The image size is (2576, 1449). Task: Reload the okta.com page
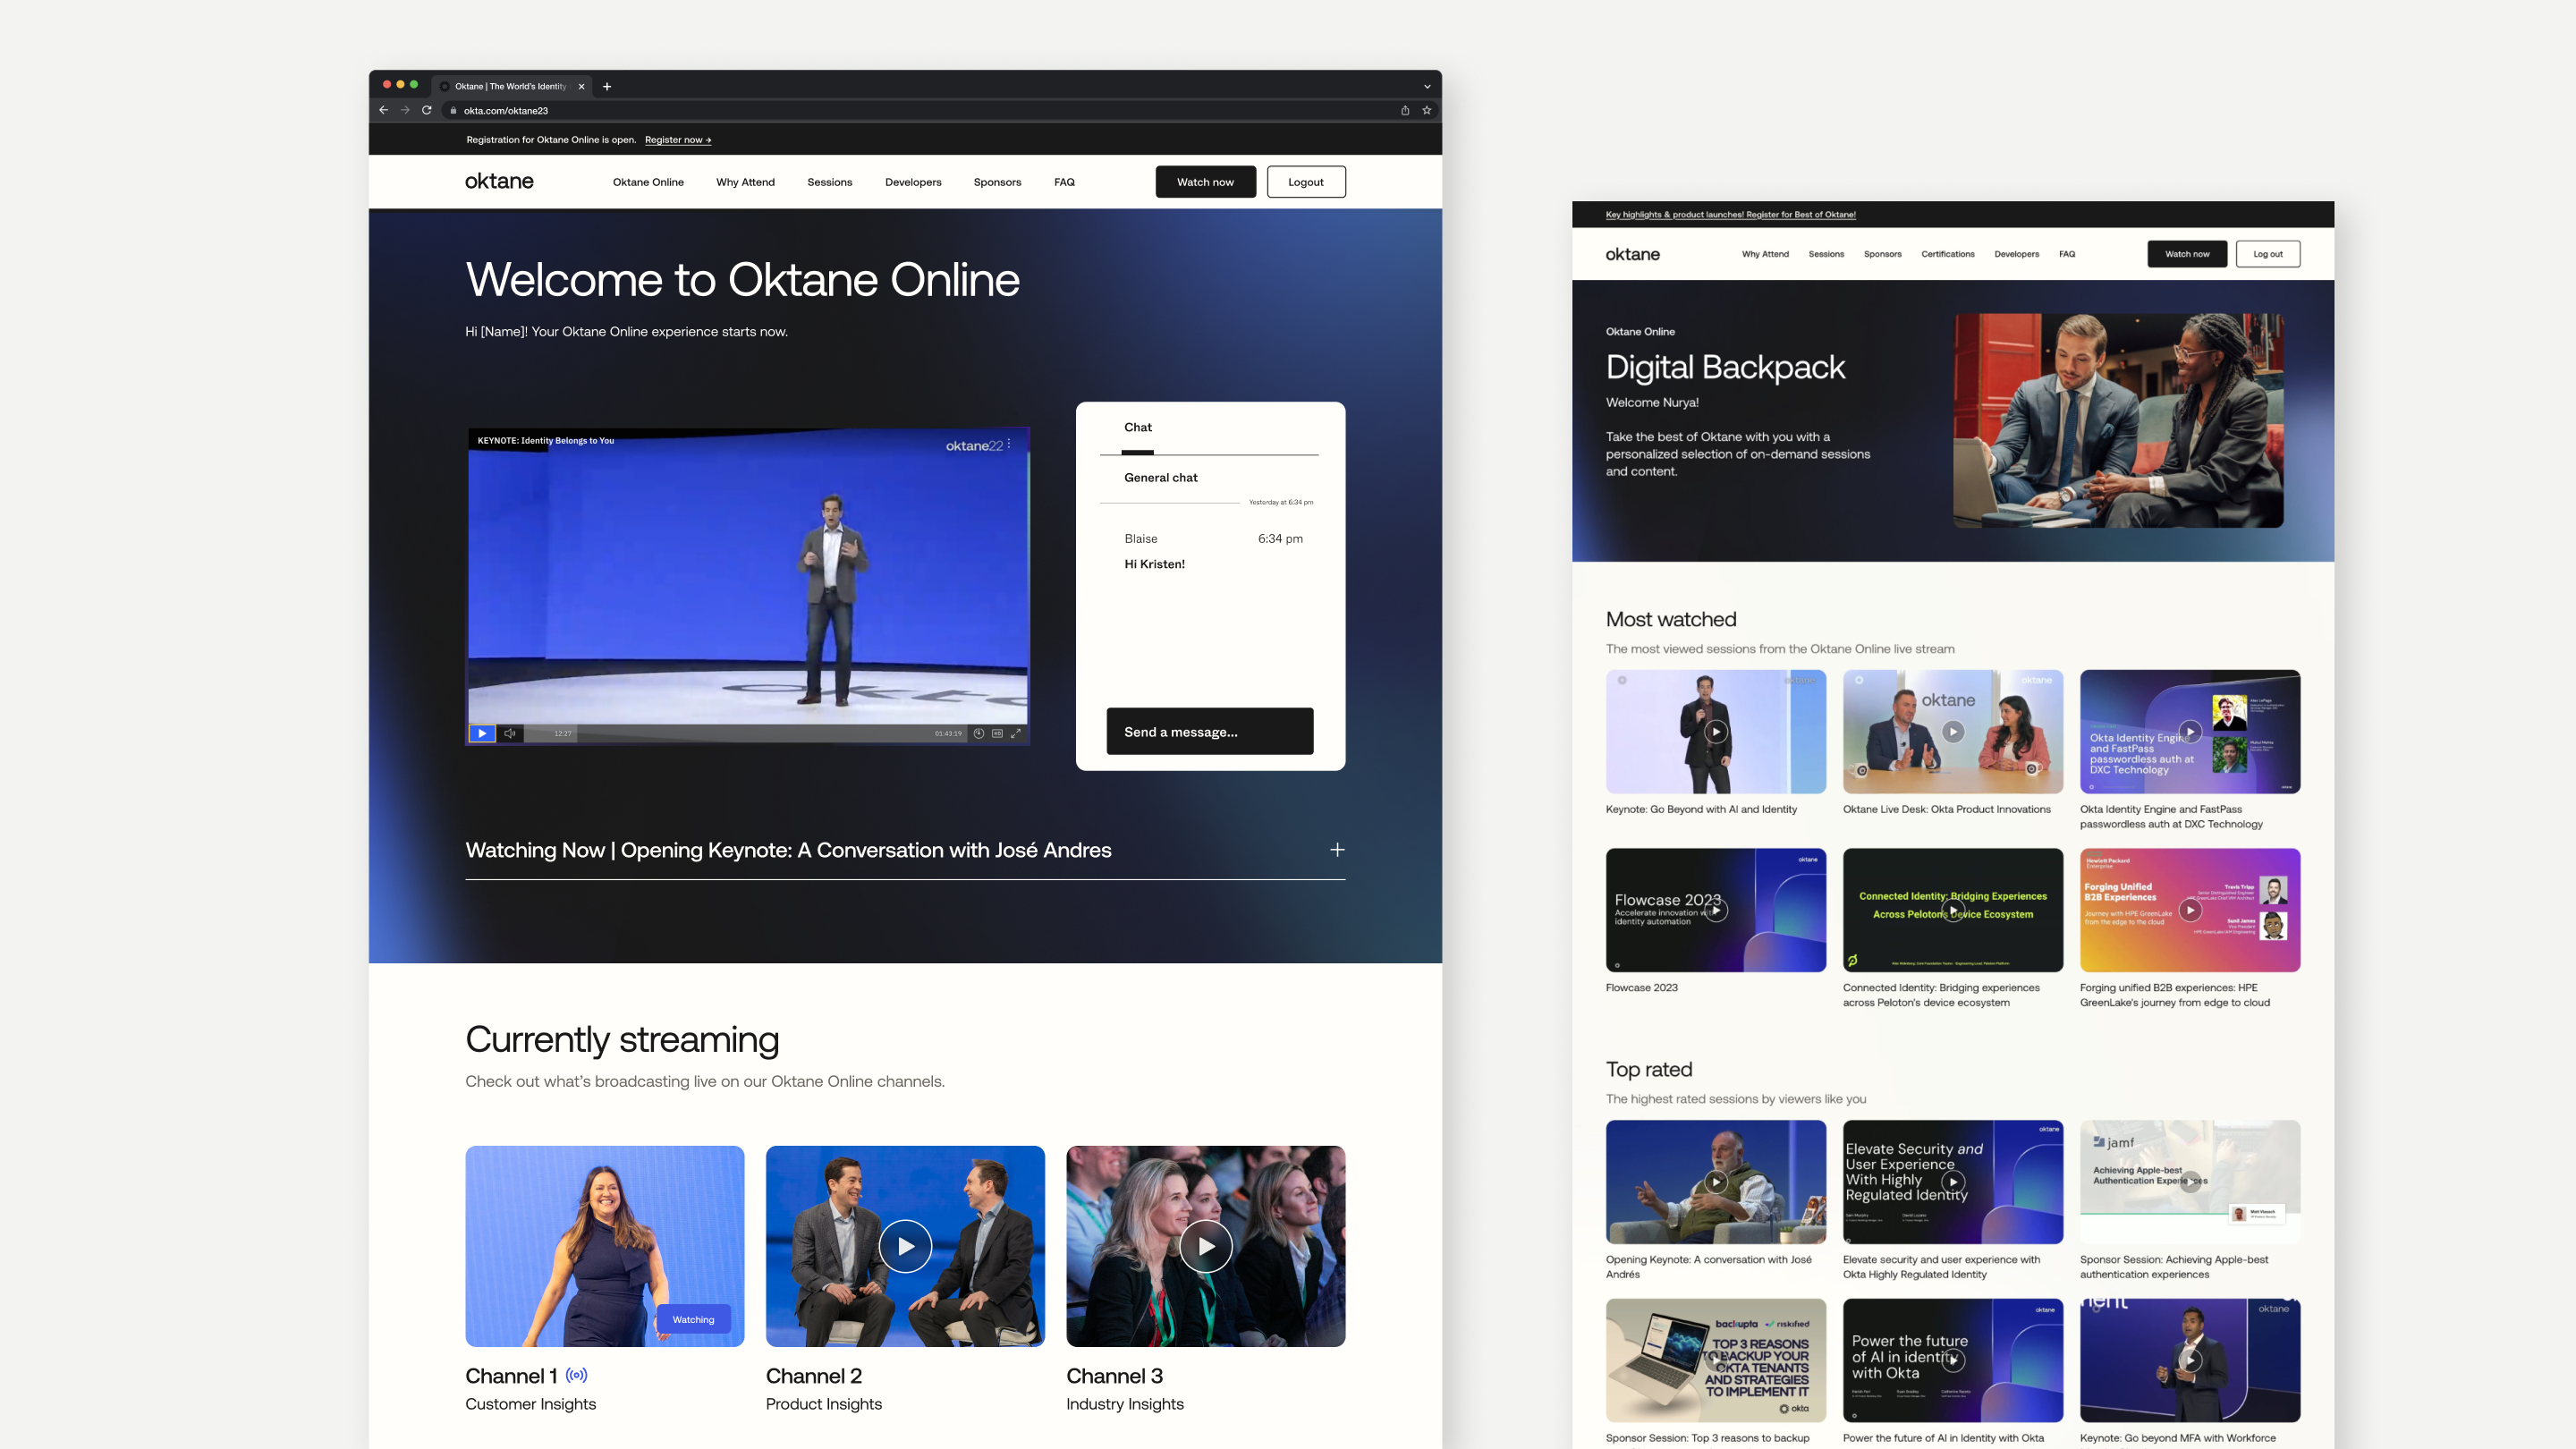[427, 110]
